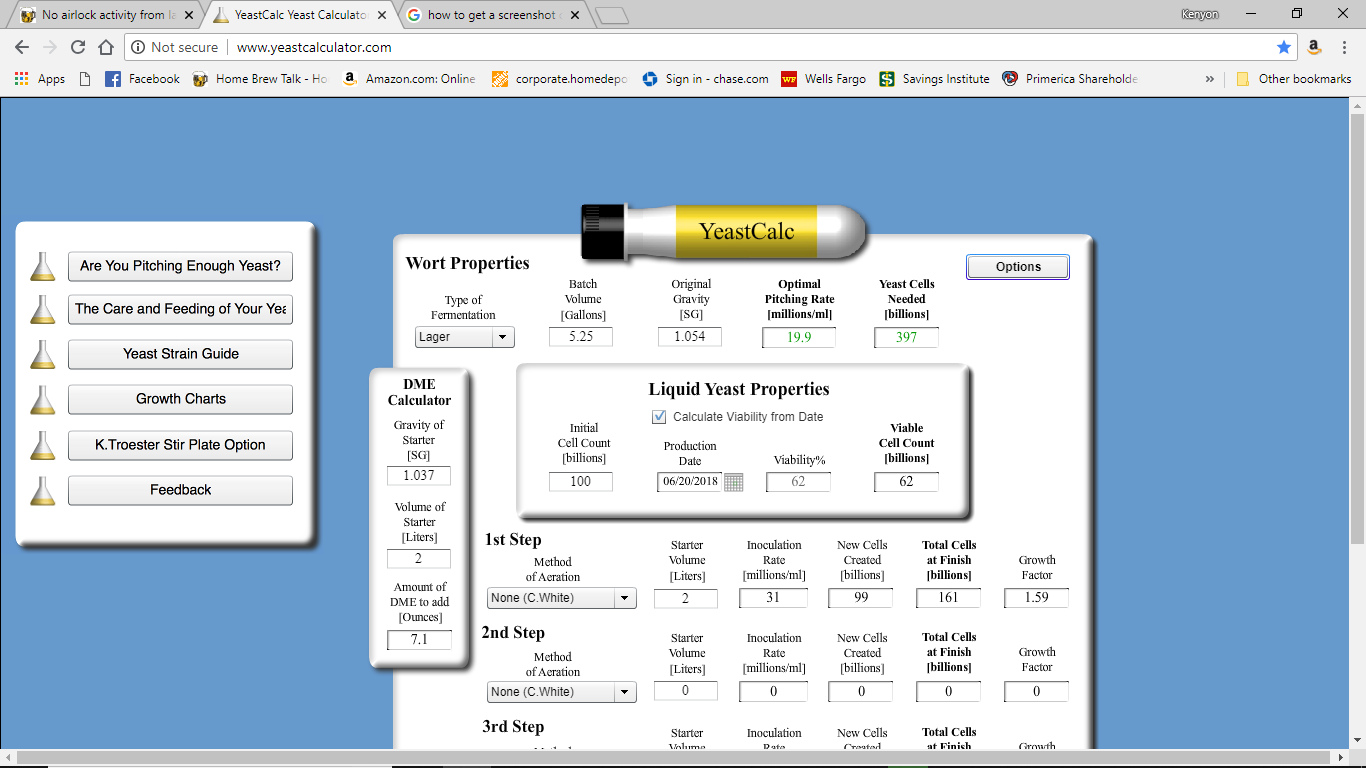1366x768 pixels.
Task: Click the Optimal Pitching Rate value 19.9
Action: pyautogui.click(x=799, y=338)
